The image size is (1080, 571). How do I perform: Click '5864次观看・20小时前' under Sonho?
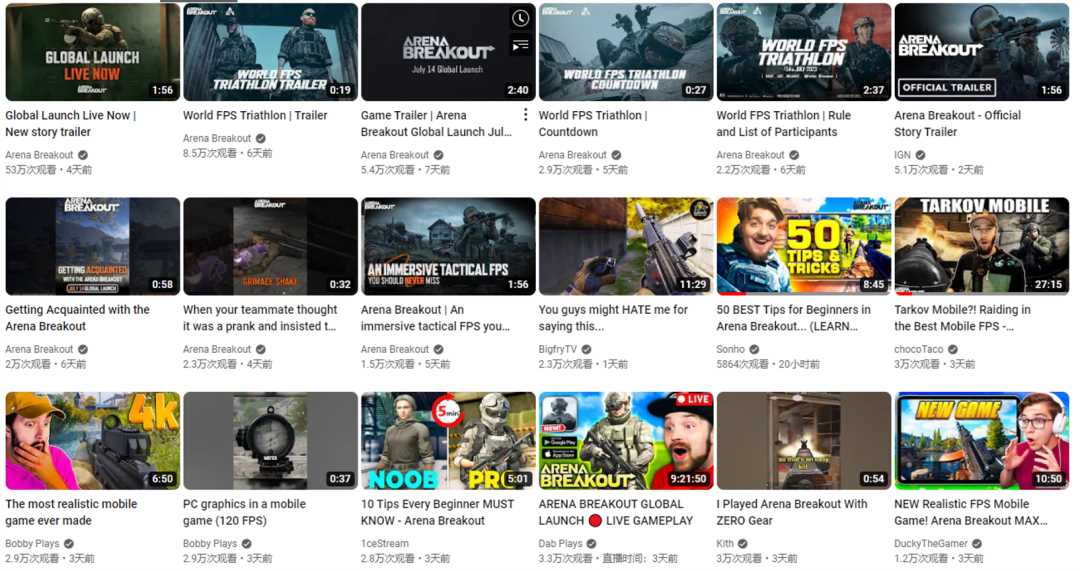(x=768, y=364)
